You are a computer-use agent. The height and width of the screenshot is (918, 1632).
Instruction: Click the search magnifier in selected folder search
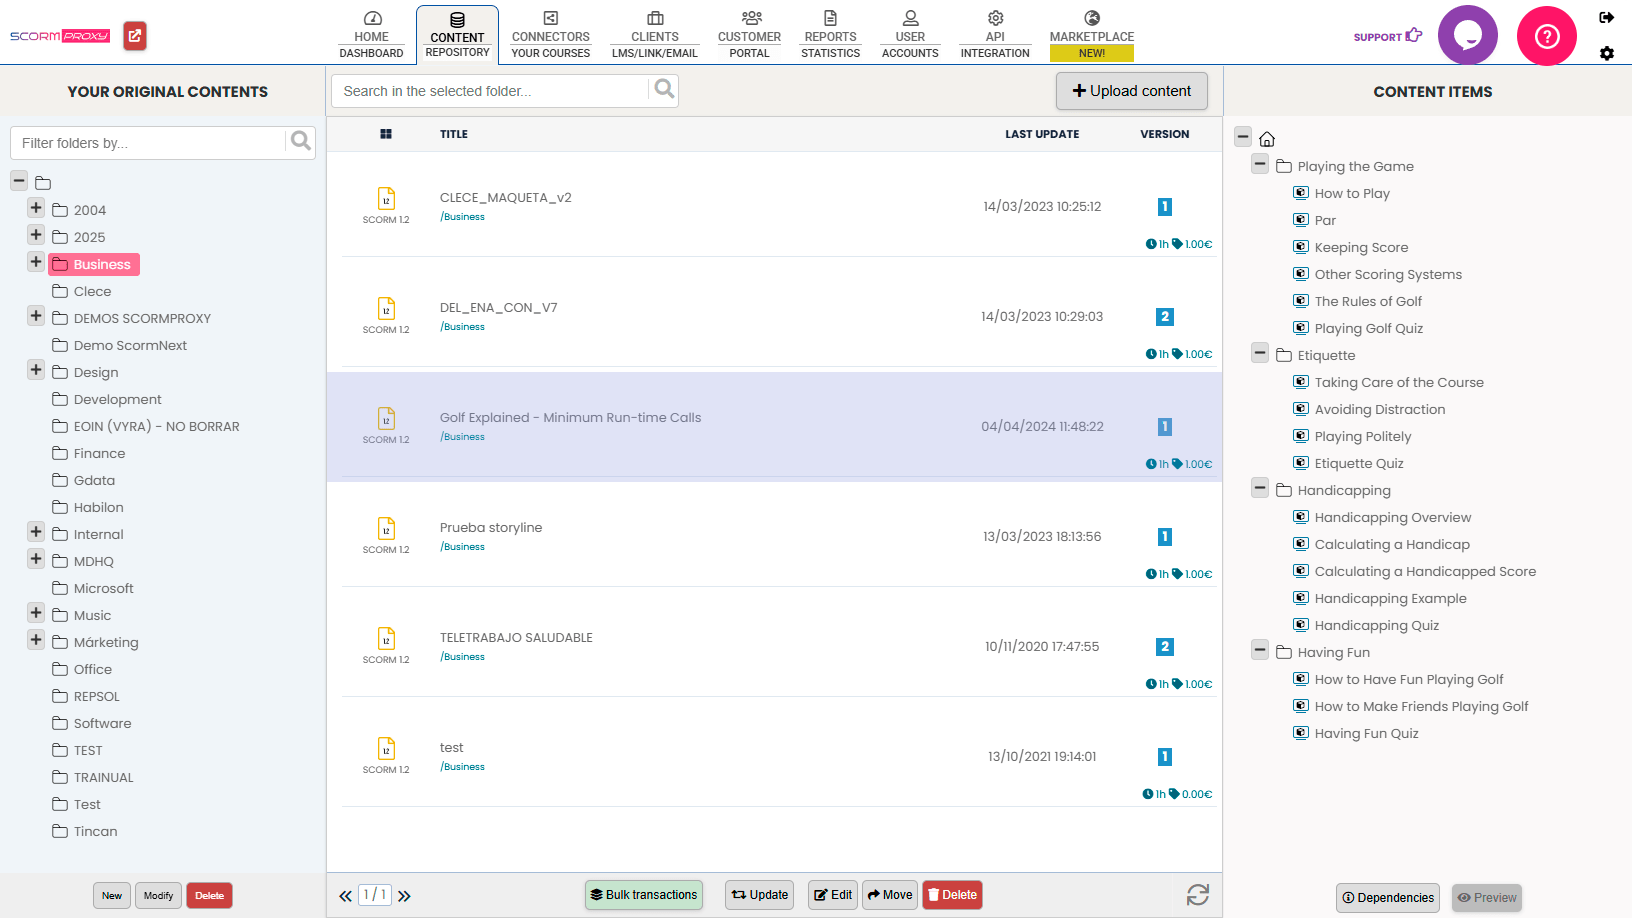[x=664, y=90]
